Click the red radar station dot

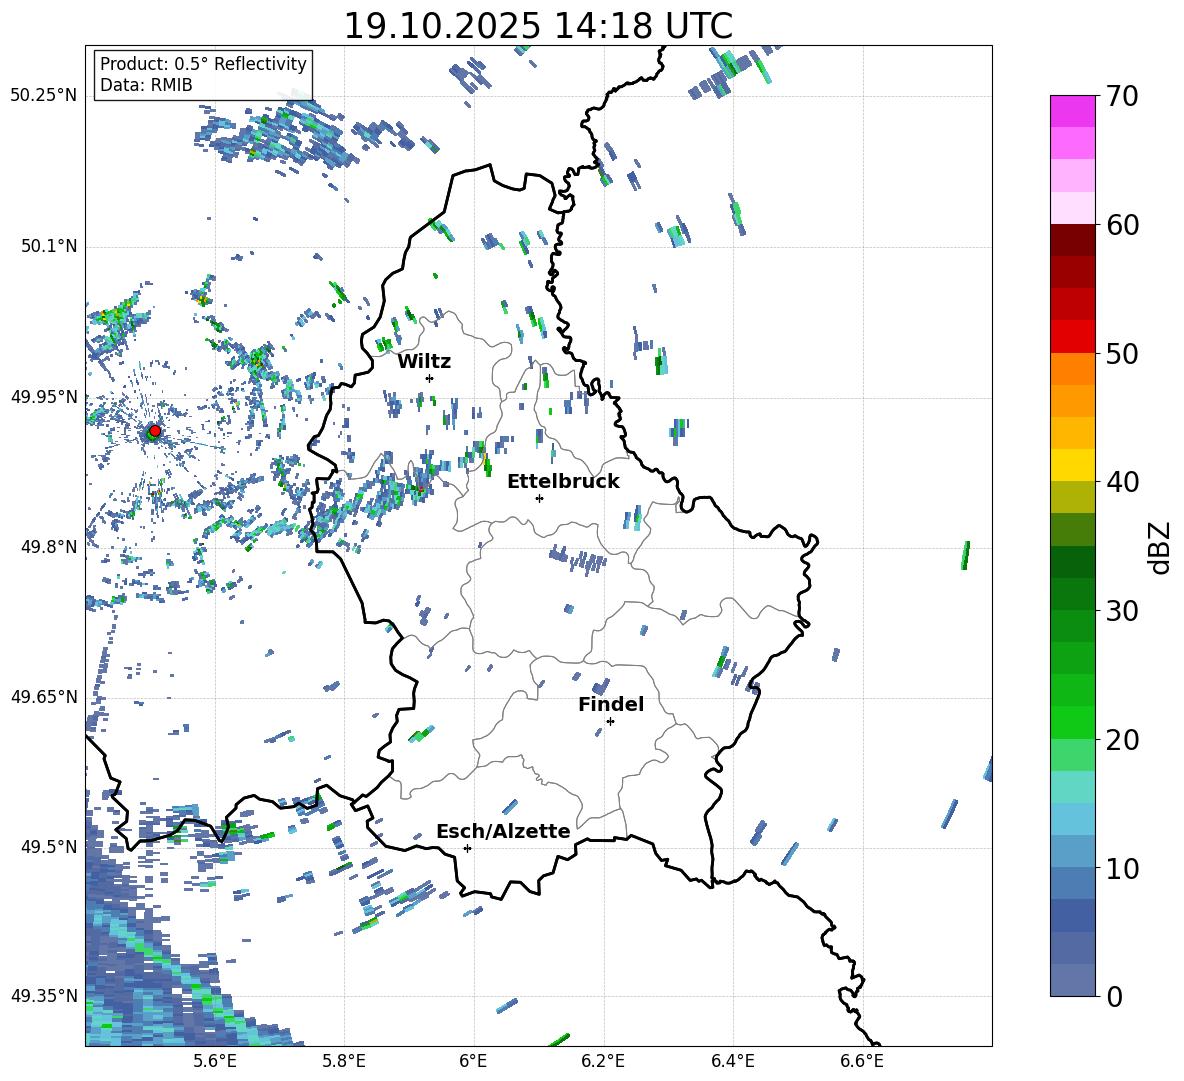(x=154, y=431)
